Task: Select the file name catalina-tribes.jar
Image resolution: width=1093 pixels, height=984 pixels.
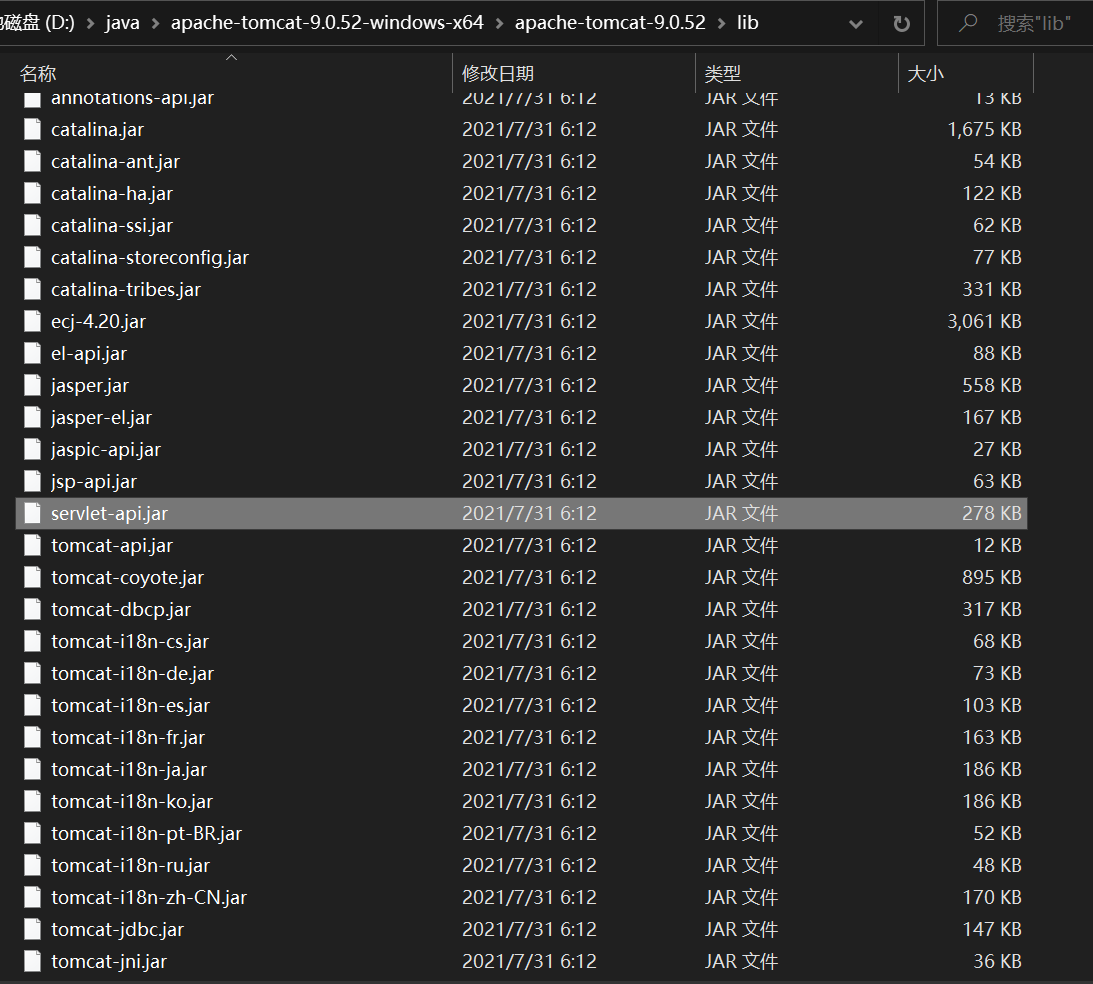Action: 125,290
